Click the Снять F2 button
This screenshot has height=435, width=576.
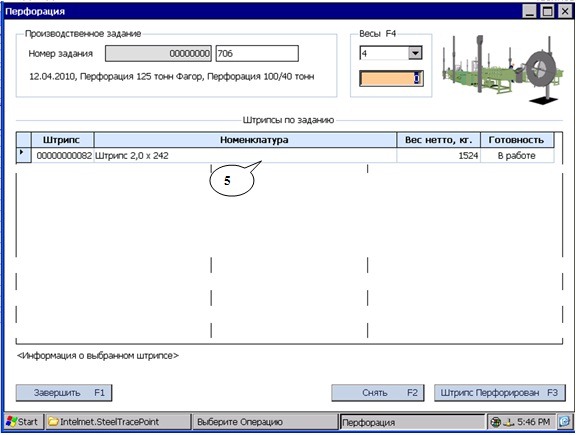pos(378,393)
